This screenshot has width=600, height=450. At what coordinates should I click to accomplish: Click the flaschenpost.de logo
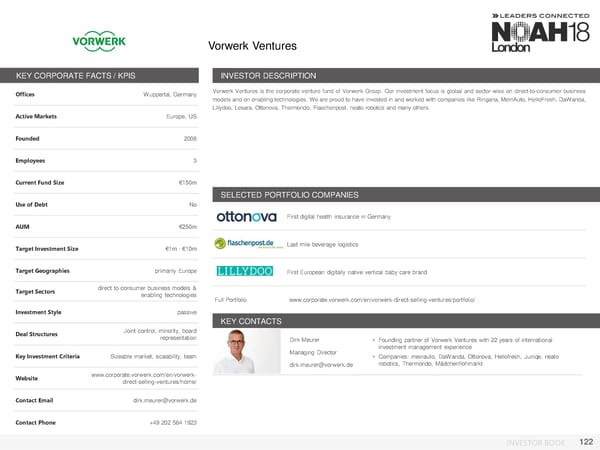click(x=246, y=243)
